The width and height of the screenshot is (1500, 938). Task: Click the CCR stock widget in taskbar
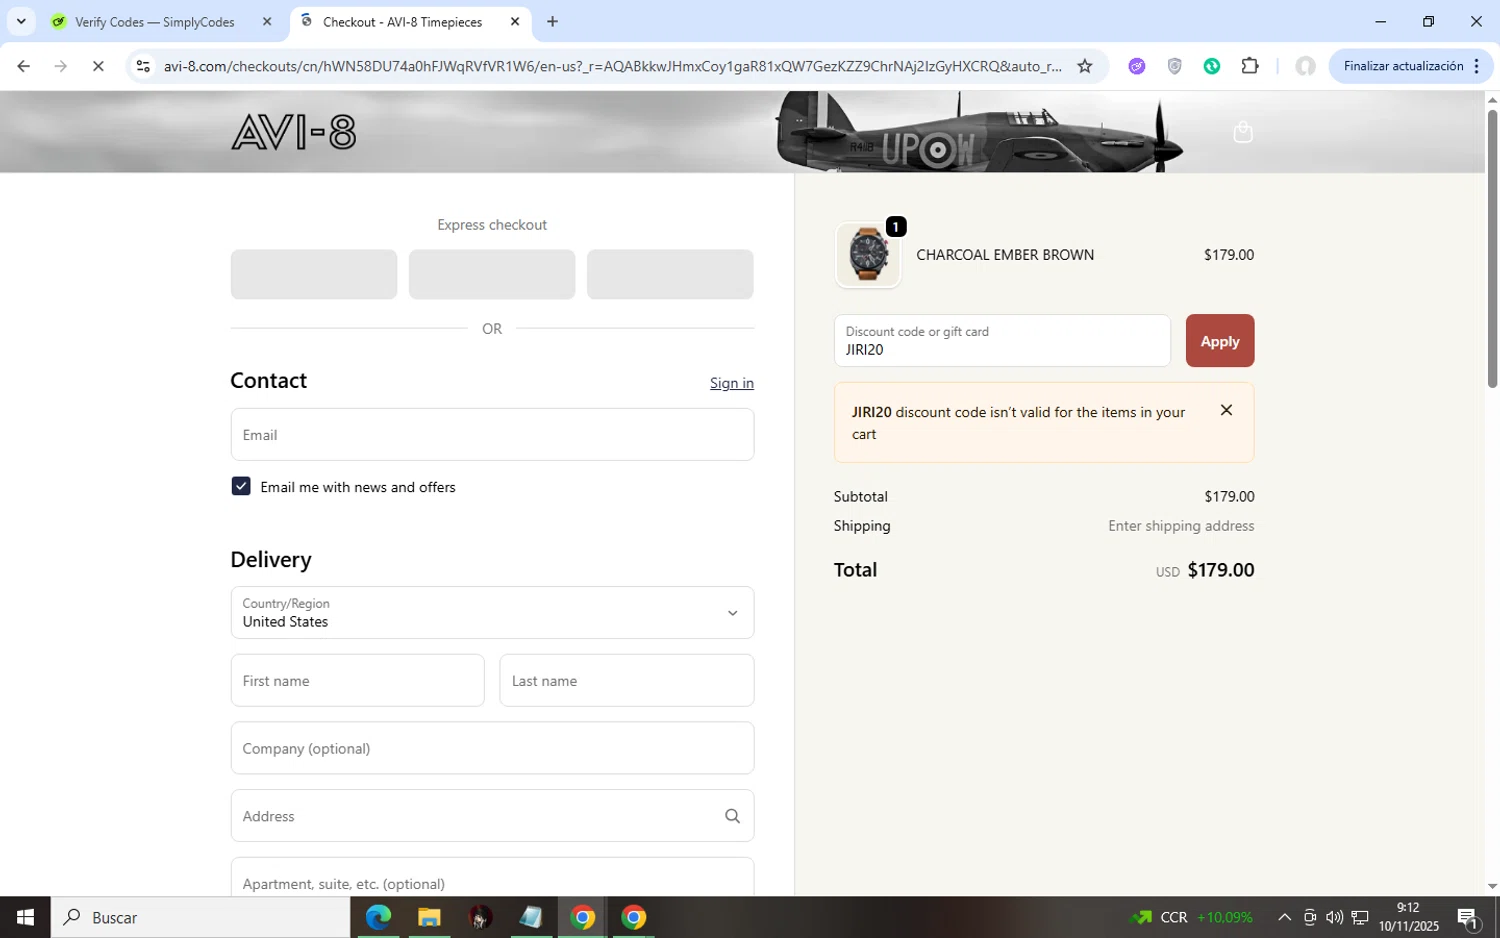point(1192,917)
